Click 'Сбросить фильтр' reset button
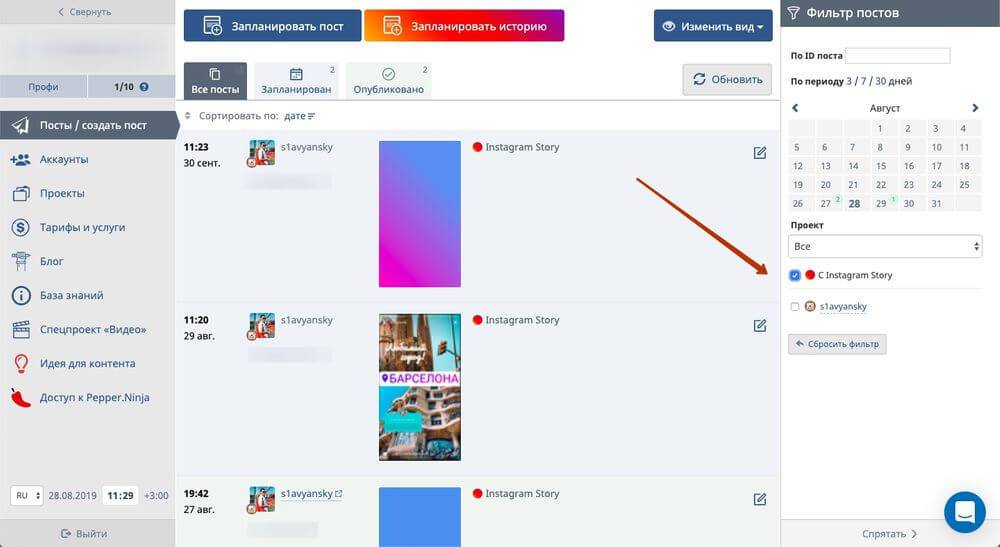1000x547 pixels. [x=837, y=344]
